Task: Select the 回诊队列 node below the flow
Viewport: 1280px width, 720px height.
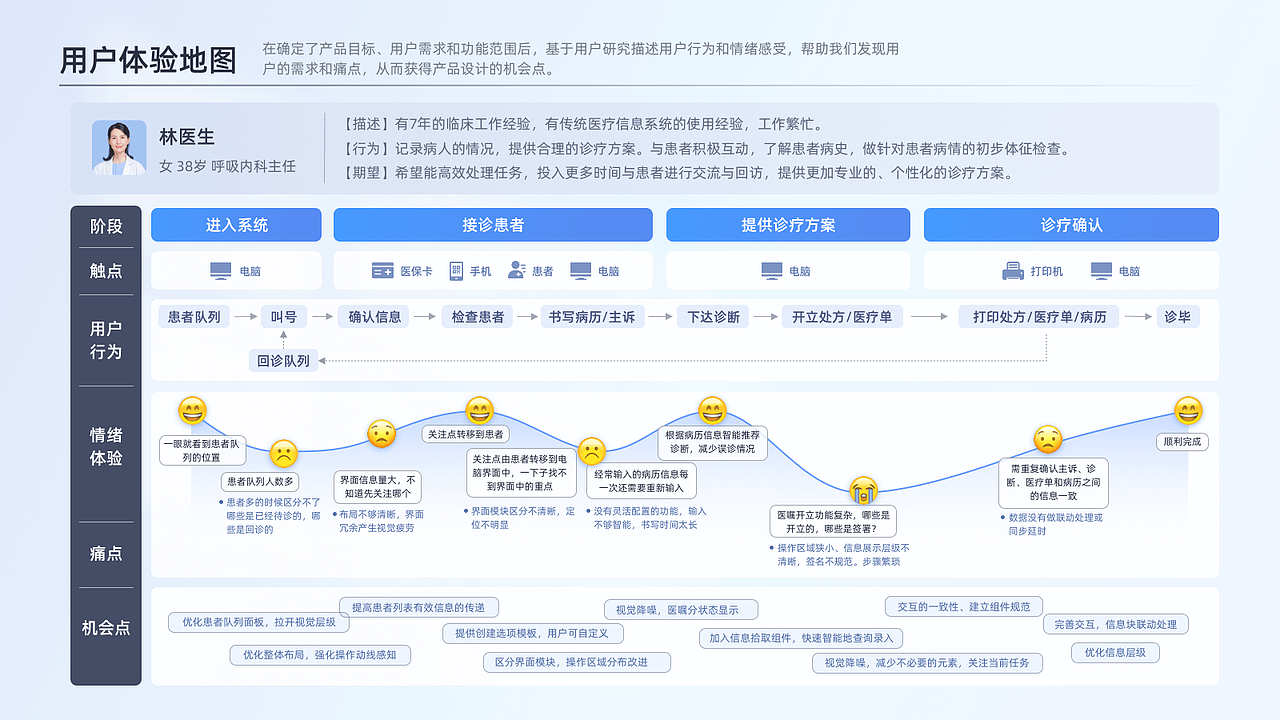Action: 284,360
